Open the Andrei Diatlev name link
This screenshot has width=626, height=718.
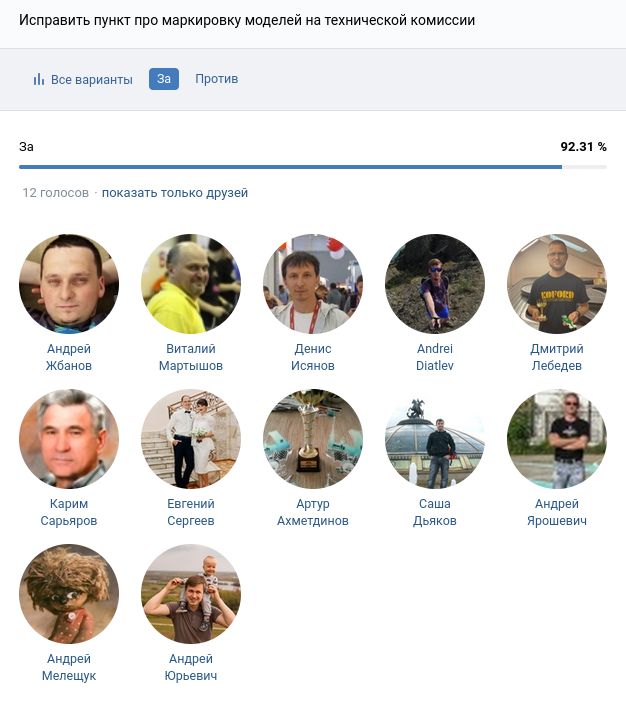click(x=435, y=357)
